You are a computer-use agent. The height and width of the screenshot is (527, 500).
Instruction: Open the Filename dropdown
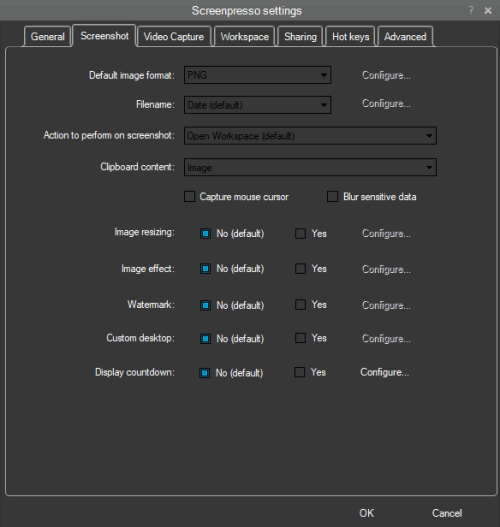tap(257, 105)
